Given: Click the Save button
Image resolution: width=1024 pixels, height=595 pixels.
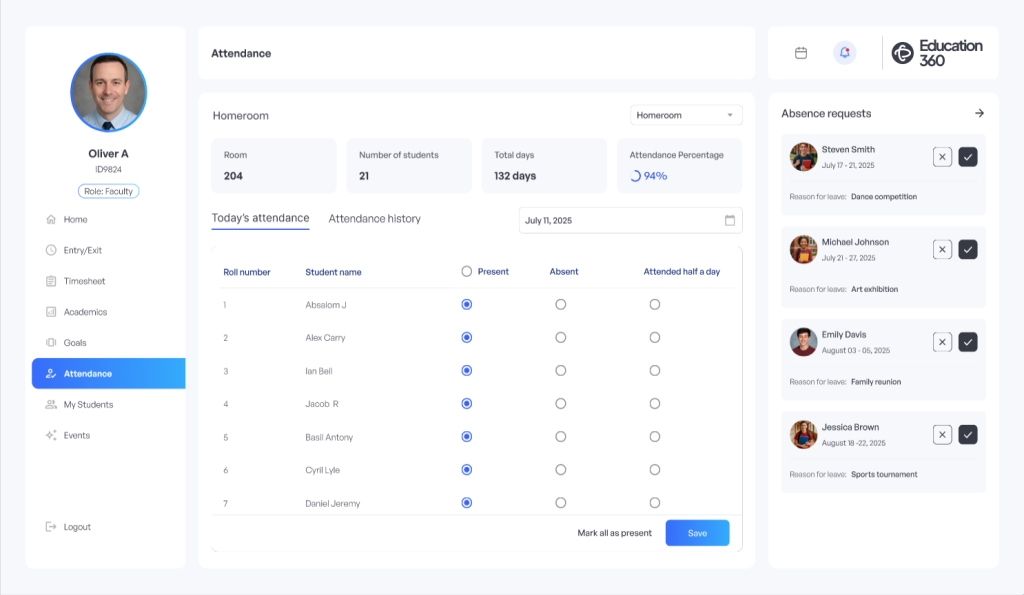Looking at the screenshot, I should click(x=697, y=533).
